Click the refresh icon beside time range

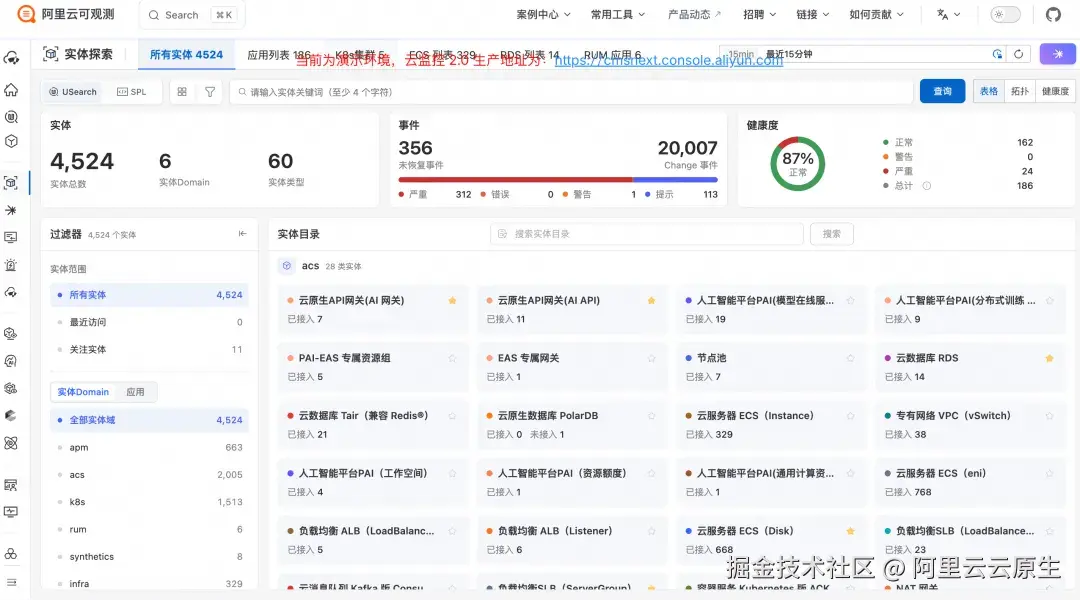tap(1018, 54)
